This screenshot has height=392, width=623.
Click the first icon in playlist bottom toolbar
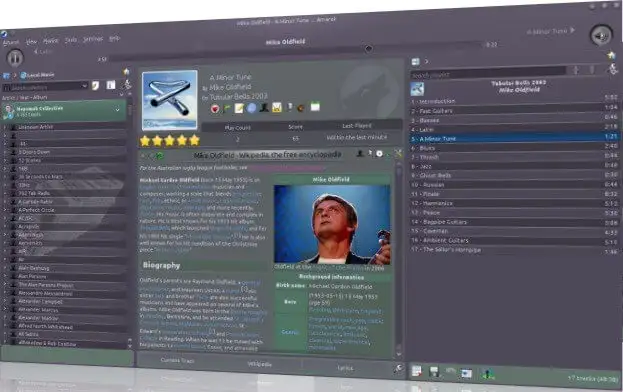417,371
